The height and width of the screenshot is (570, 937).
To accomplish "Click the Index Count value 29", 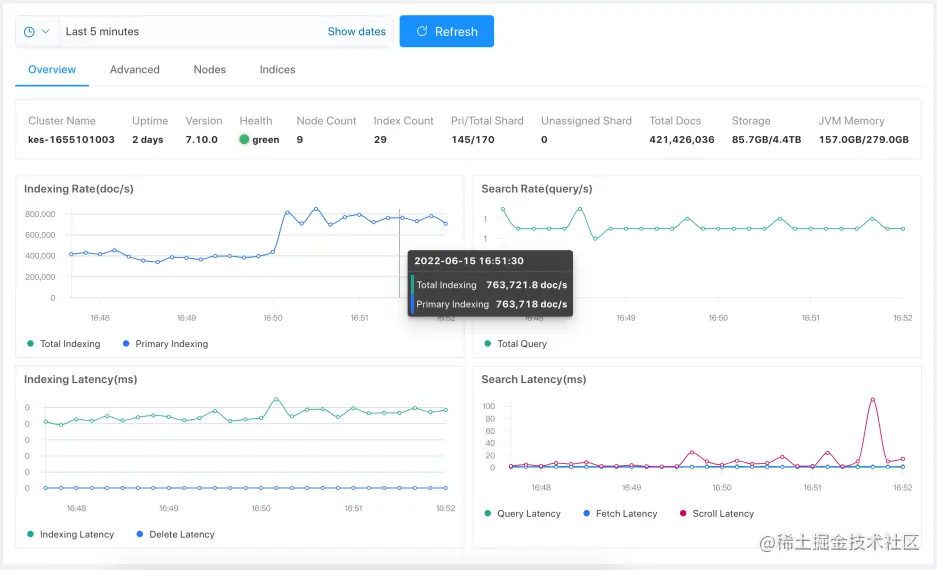I will pos(380,140).
